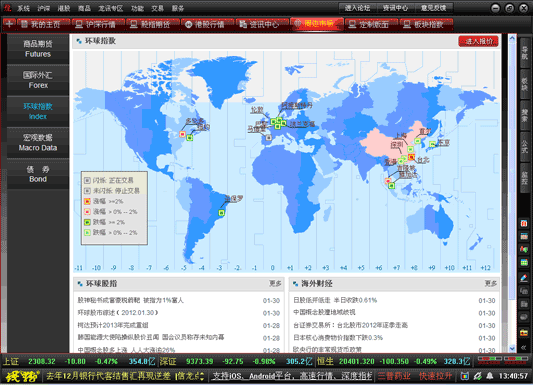
Task: Select Forex in the left panel
Action: tap(38, 80)
